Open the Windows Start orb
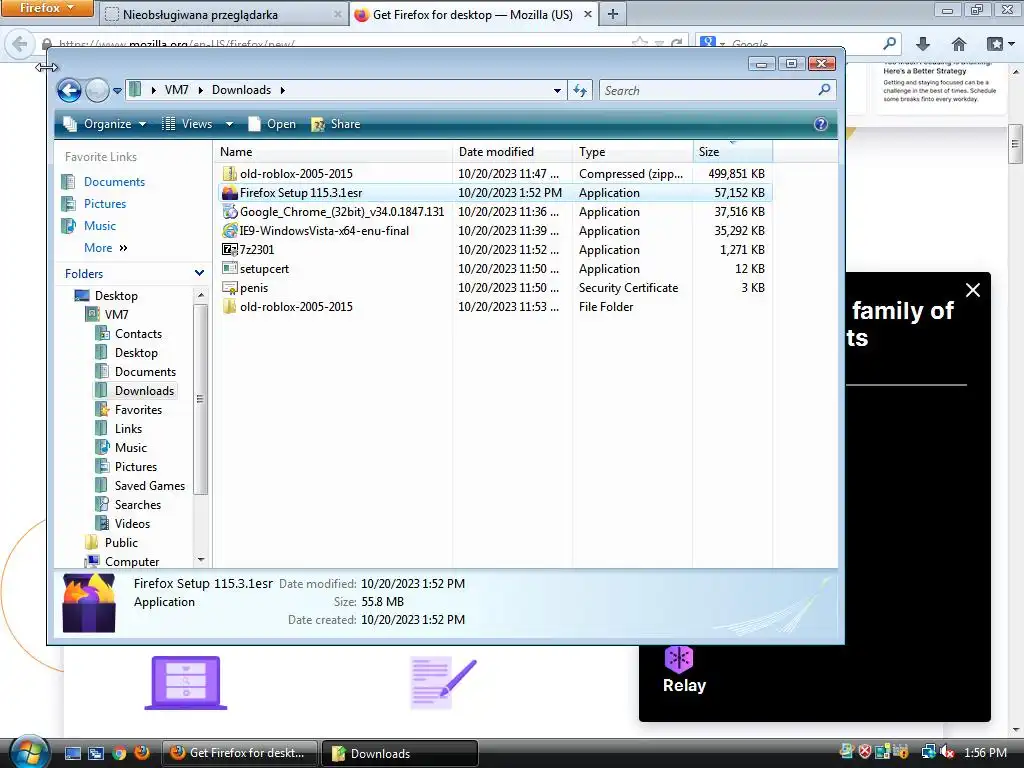This screenshot has height=768, width=1024. (29, 752)
